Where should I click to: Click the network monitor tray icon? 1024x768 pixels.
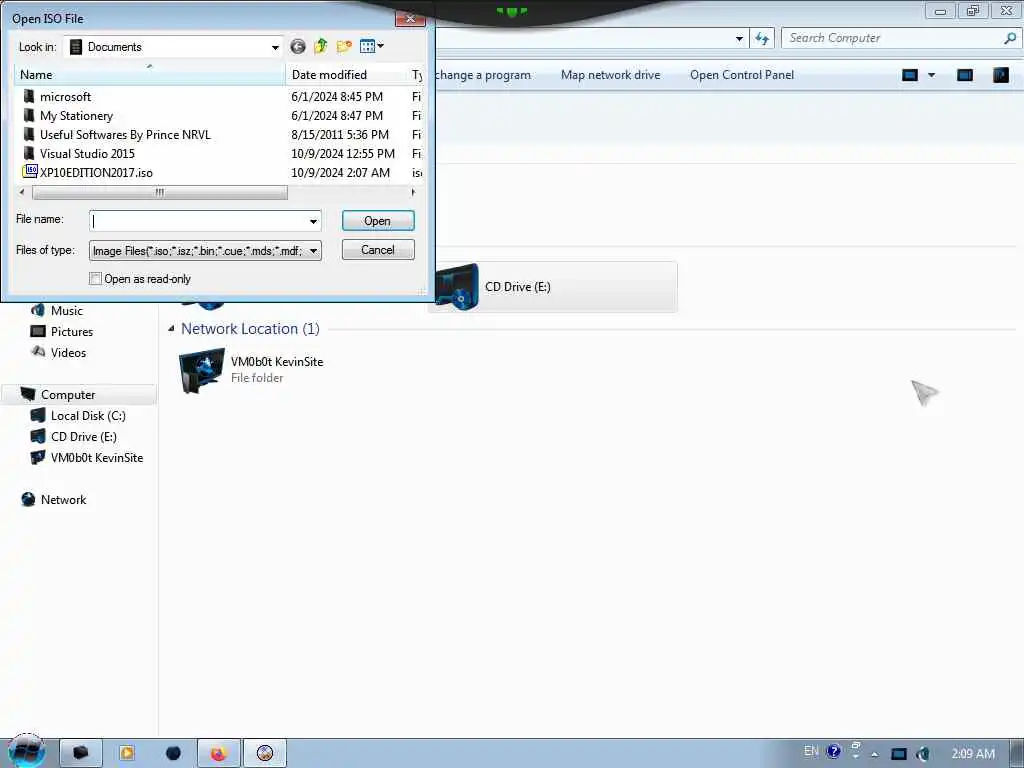(899, 754)
